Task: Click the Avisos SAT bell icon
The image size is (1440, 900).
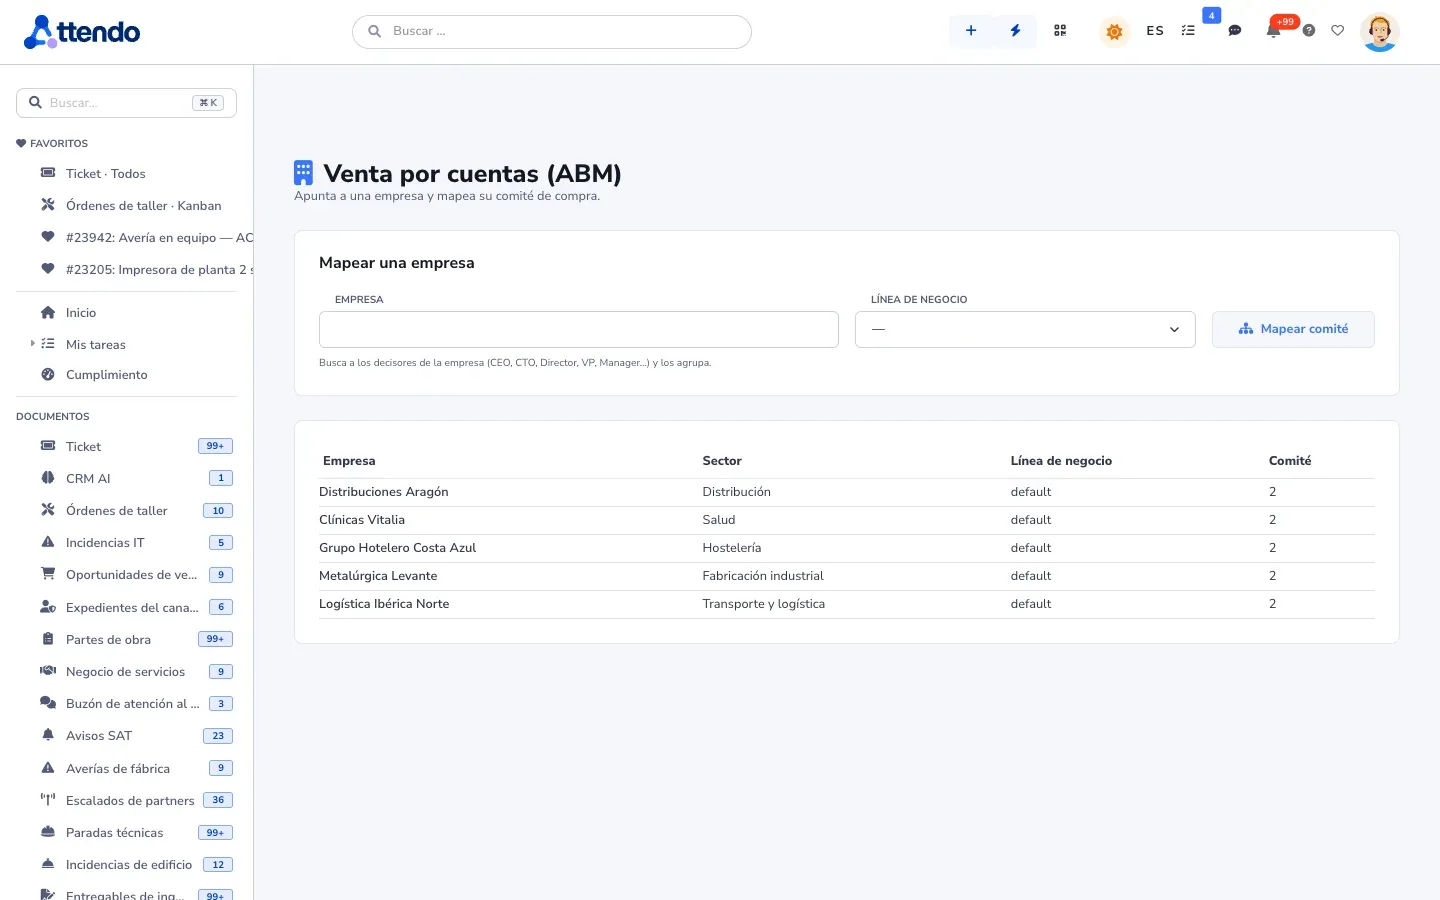Action: click(x=48, y=735)
